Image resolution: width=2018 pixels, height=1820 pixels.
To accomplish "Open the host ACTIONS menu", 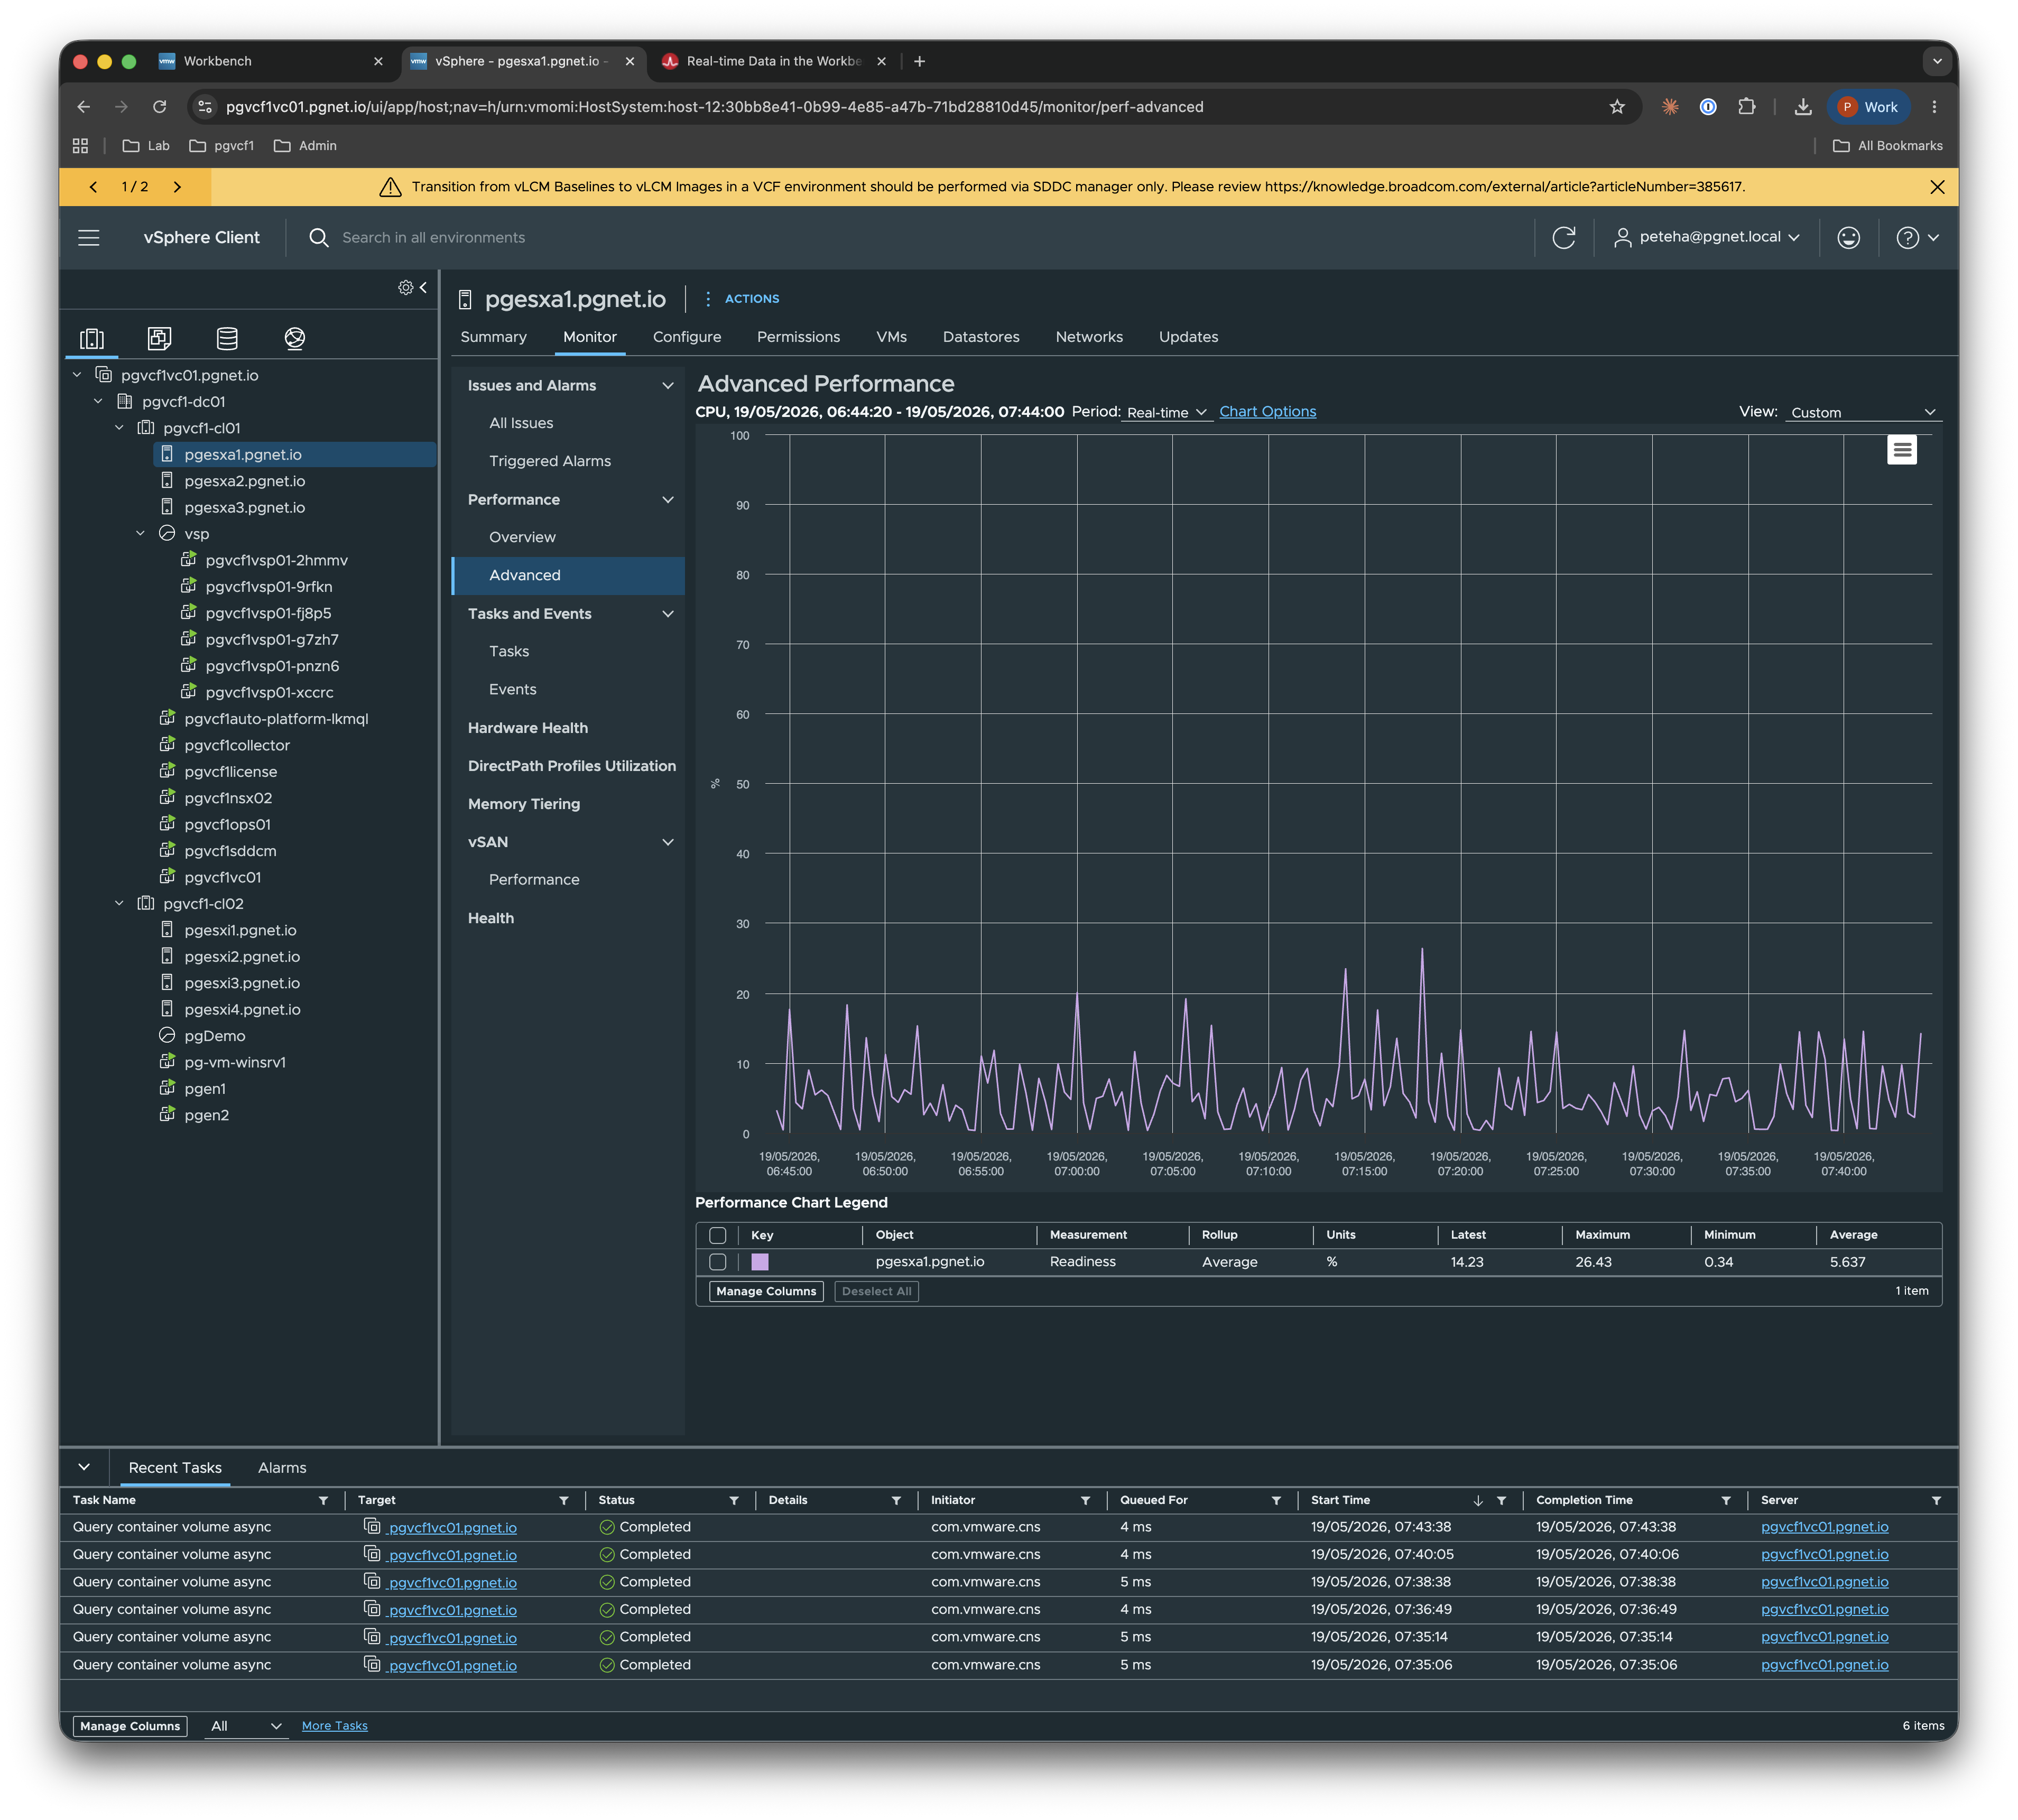I will point(742,299).
